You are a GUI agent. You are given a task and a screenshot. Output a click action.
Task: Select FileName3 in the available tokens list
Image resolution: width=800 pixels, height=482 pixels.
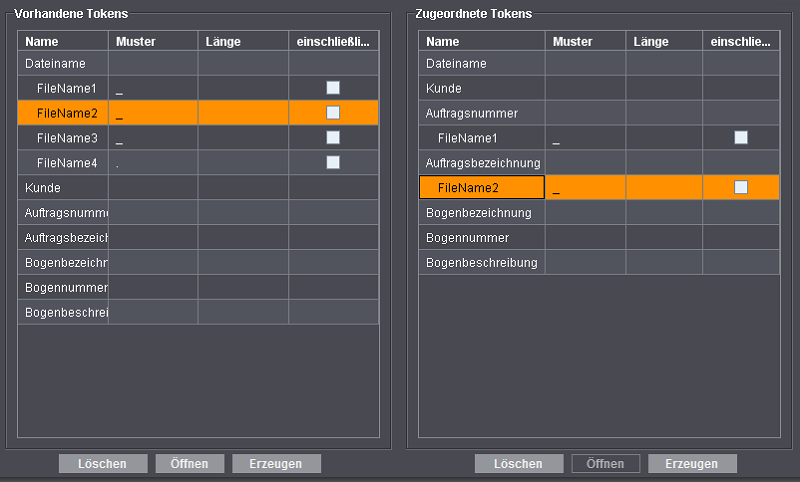tap(67, 137)
